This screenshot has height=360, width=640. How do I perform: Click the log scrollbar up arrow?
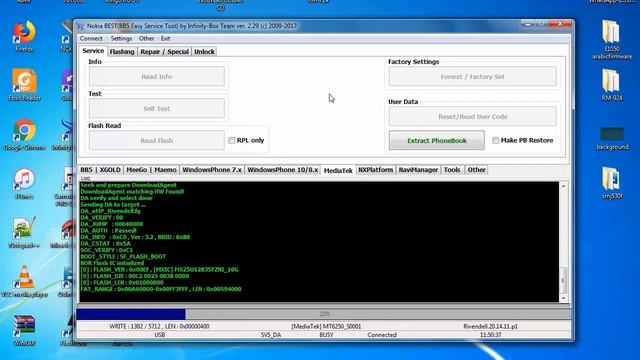(563, 186)
